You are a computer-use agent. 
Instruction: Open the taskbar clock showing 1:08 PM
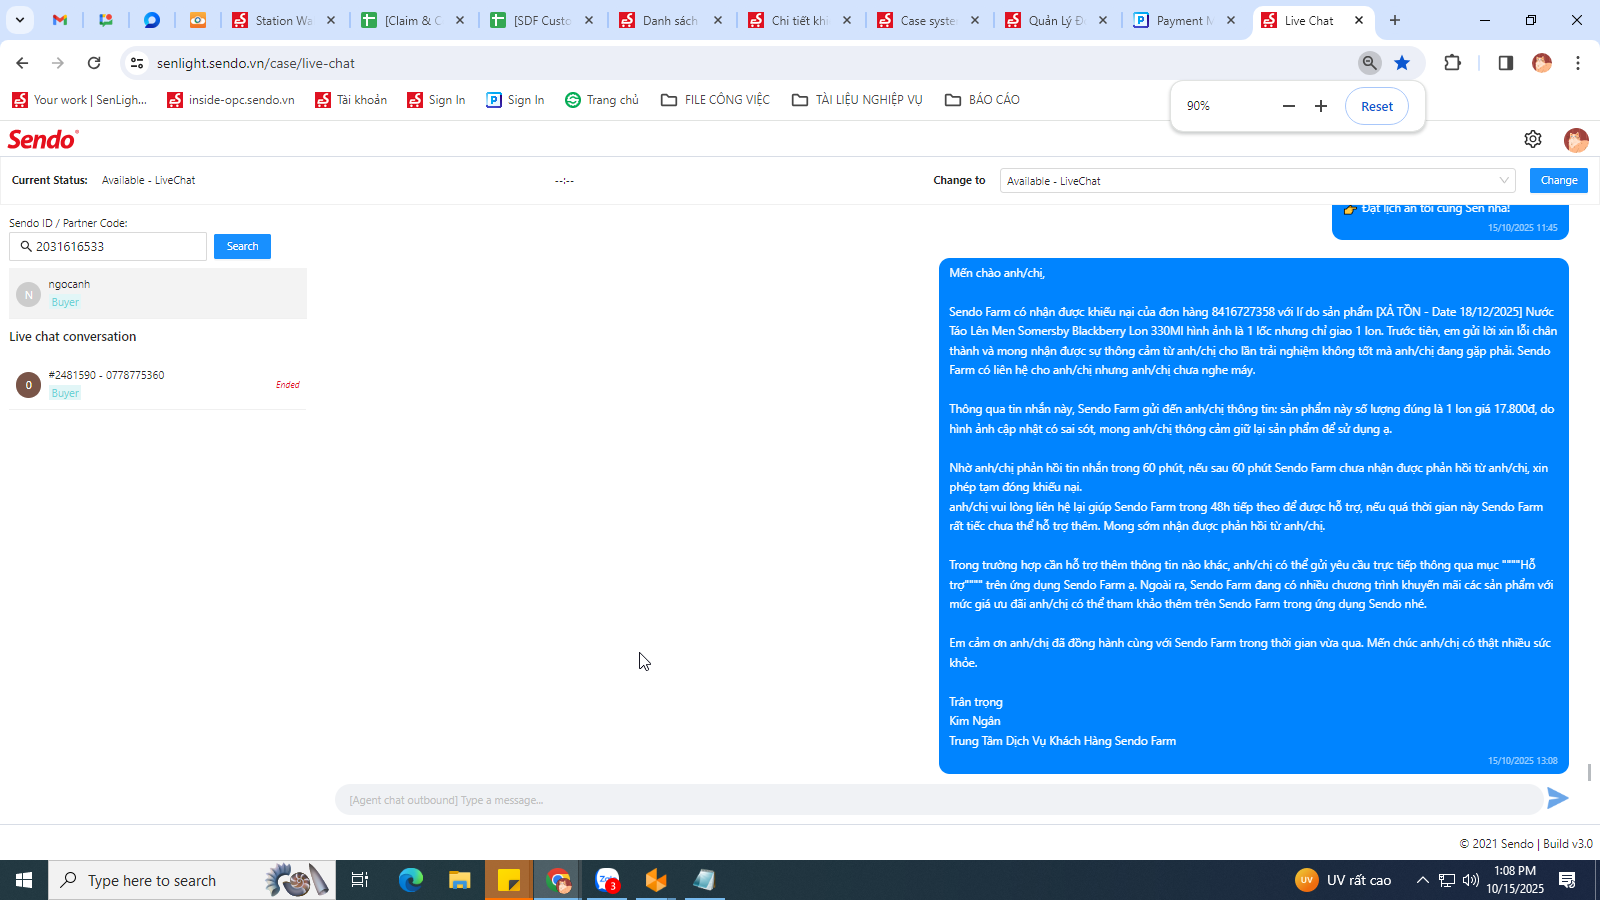pyautogui.click(x=1515, y=880)
